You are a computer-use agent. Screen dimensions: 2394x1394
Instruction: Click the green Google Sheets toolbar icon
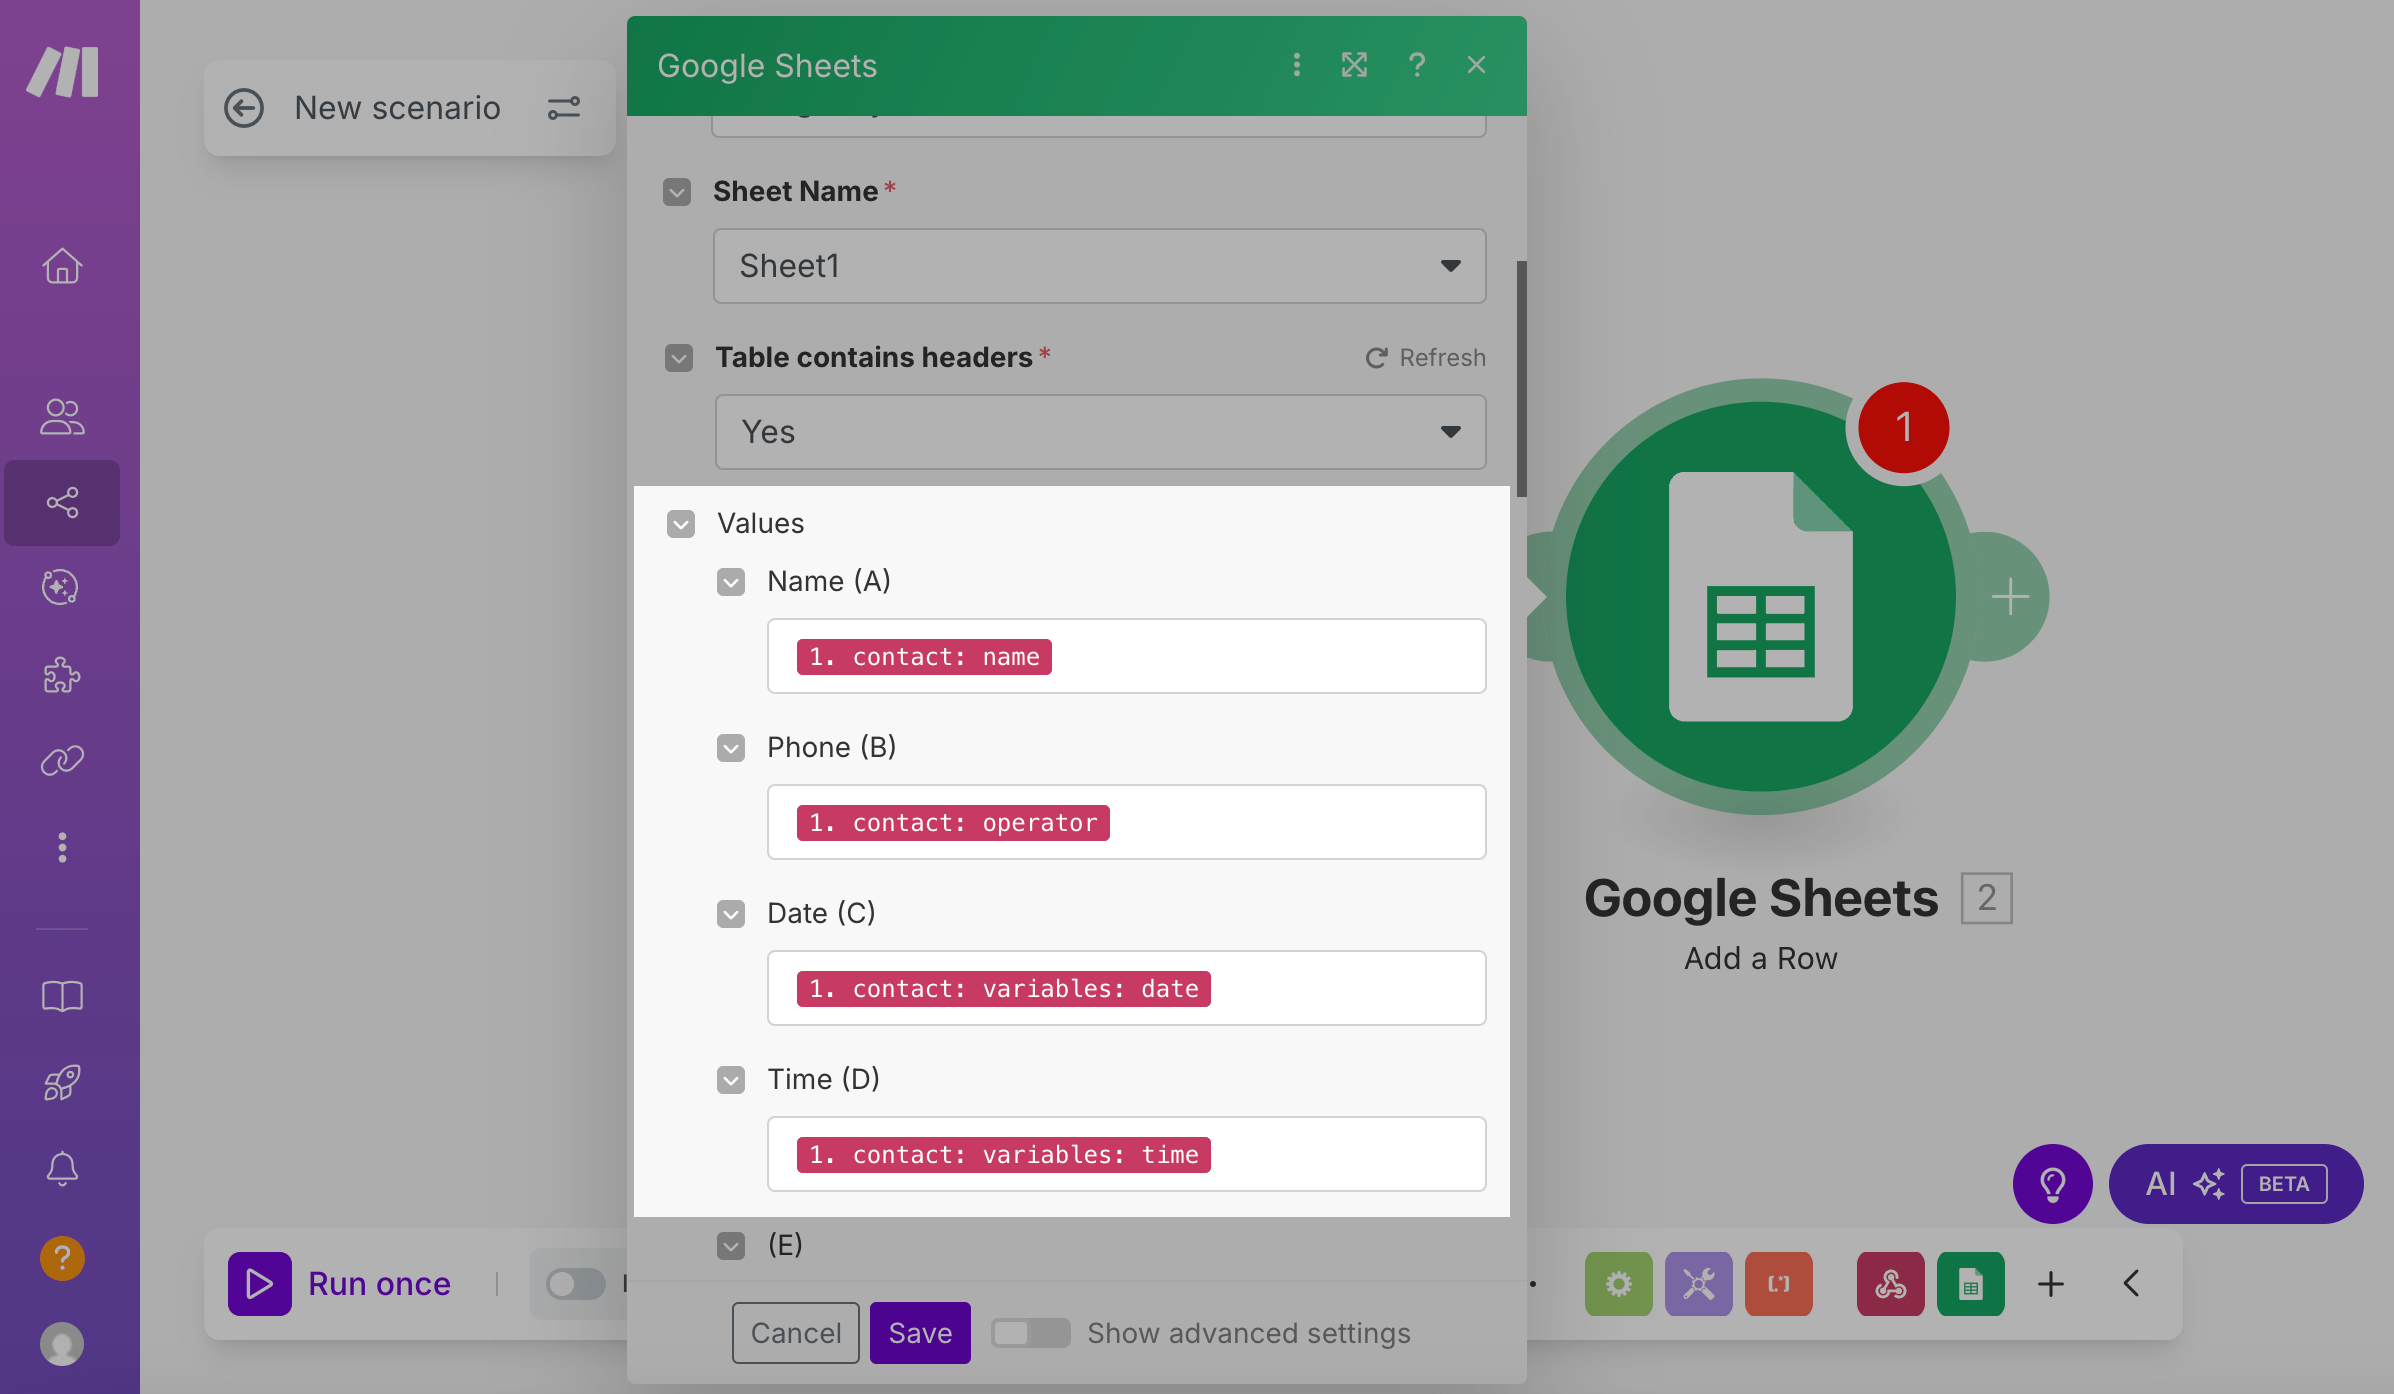pyautogui.click(x=1970, y=1284)
